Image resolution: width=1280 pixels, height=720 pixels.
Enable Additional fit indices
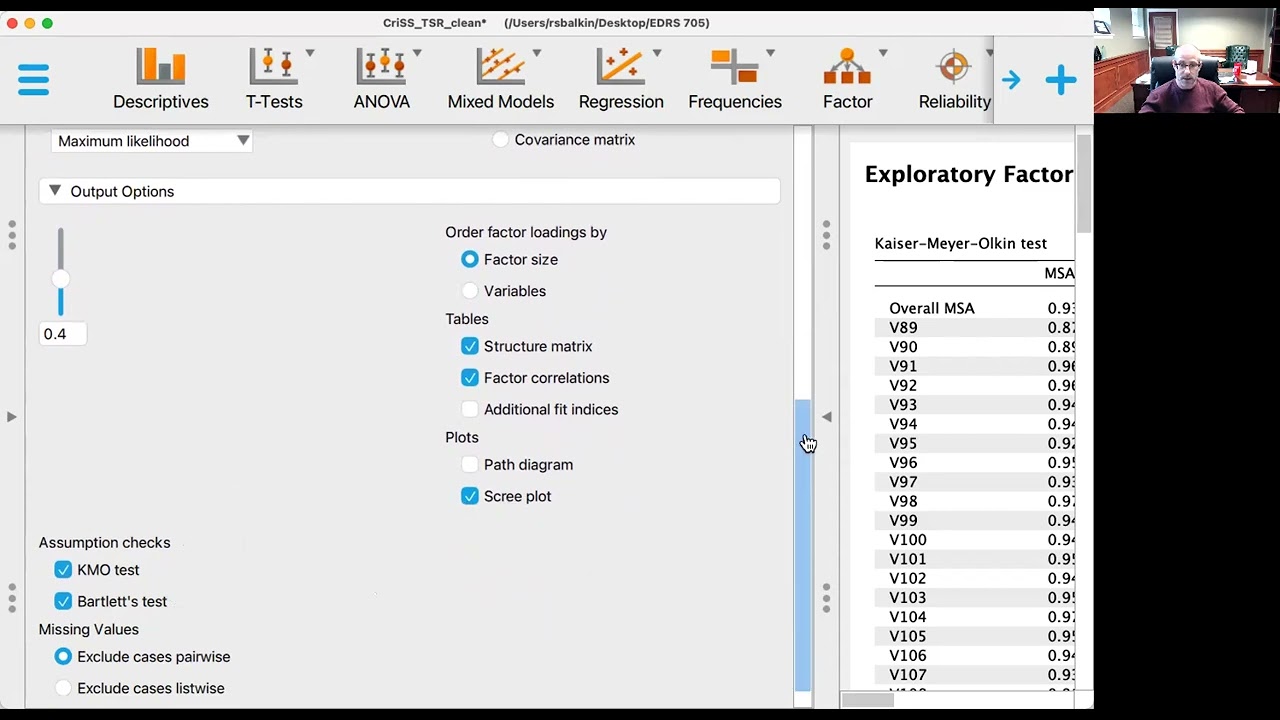point(470,409)
